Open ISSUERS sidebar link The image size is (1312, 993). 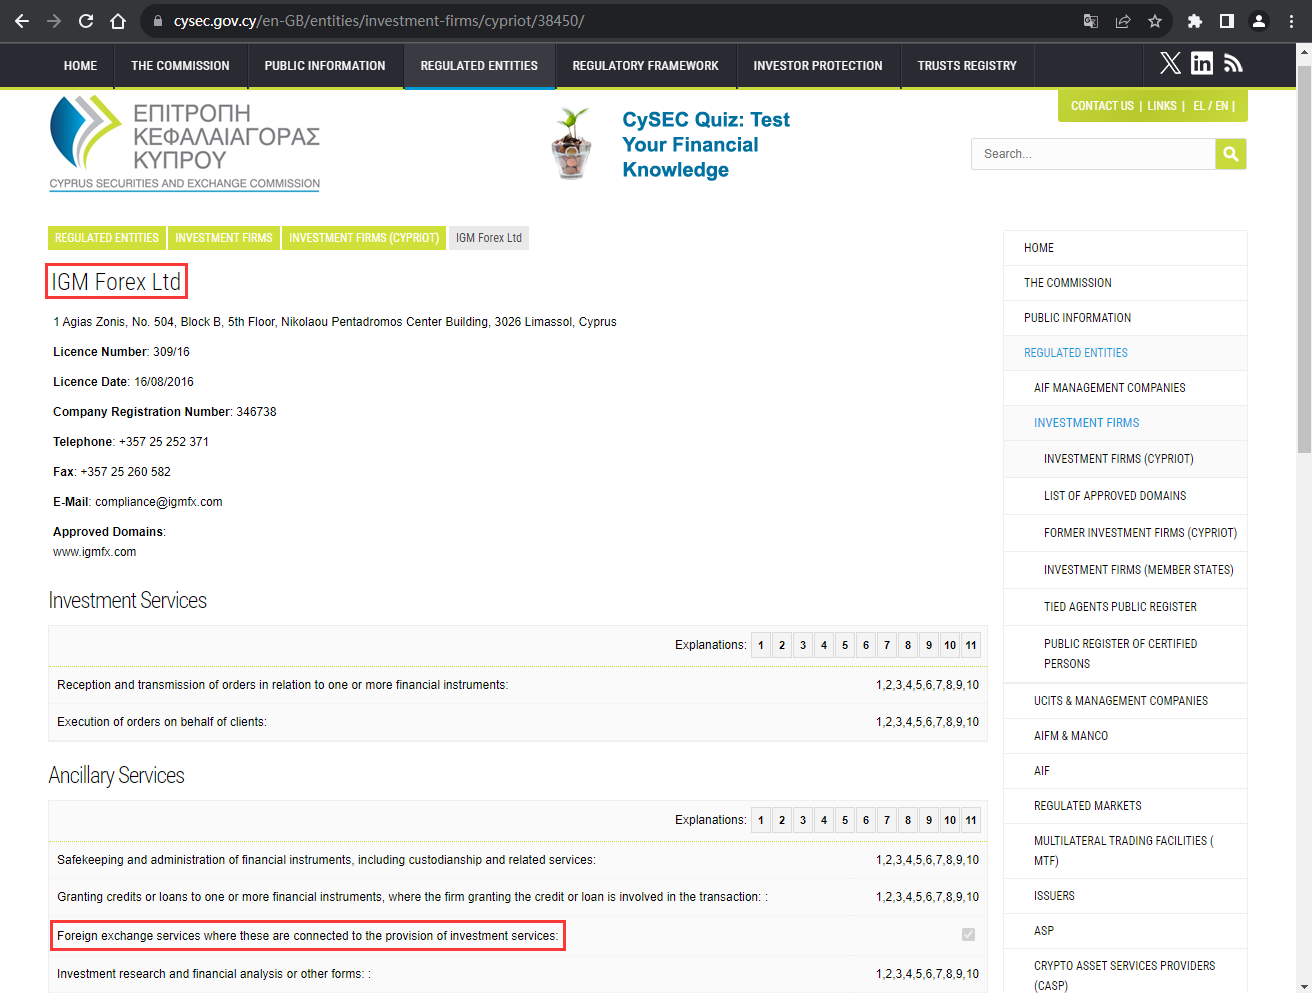point(1125,896)
